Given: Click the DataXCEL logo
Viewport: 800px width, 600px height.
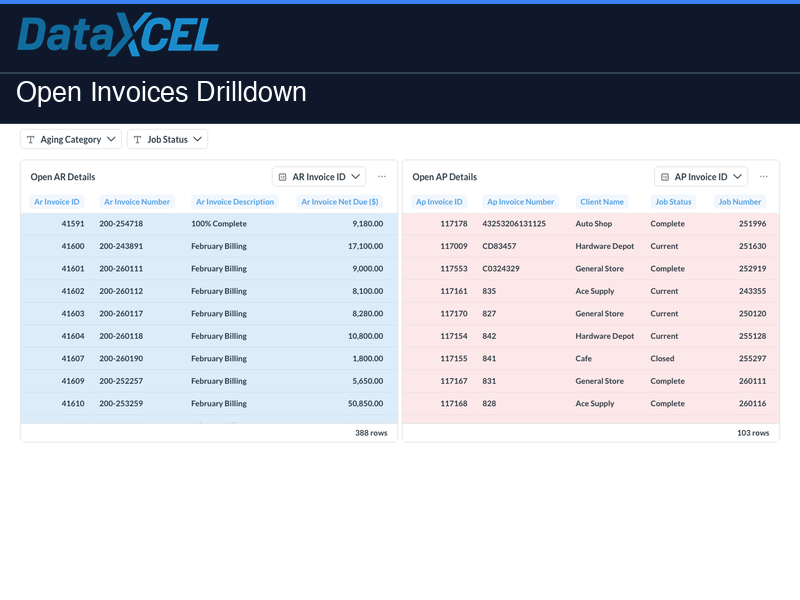Looking at the screenshot, I should click(117, 35).
